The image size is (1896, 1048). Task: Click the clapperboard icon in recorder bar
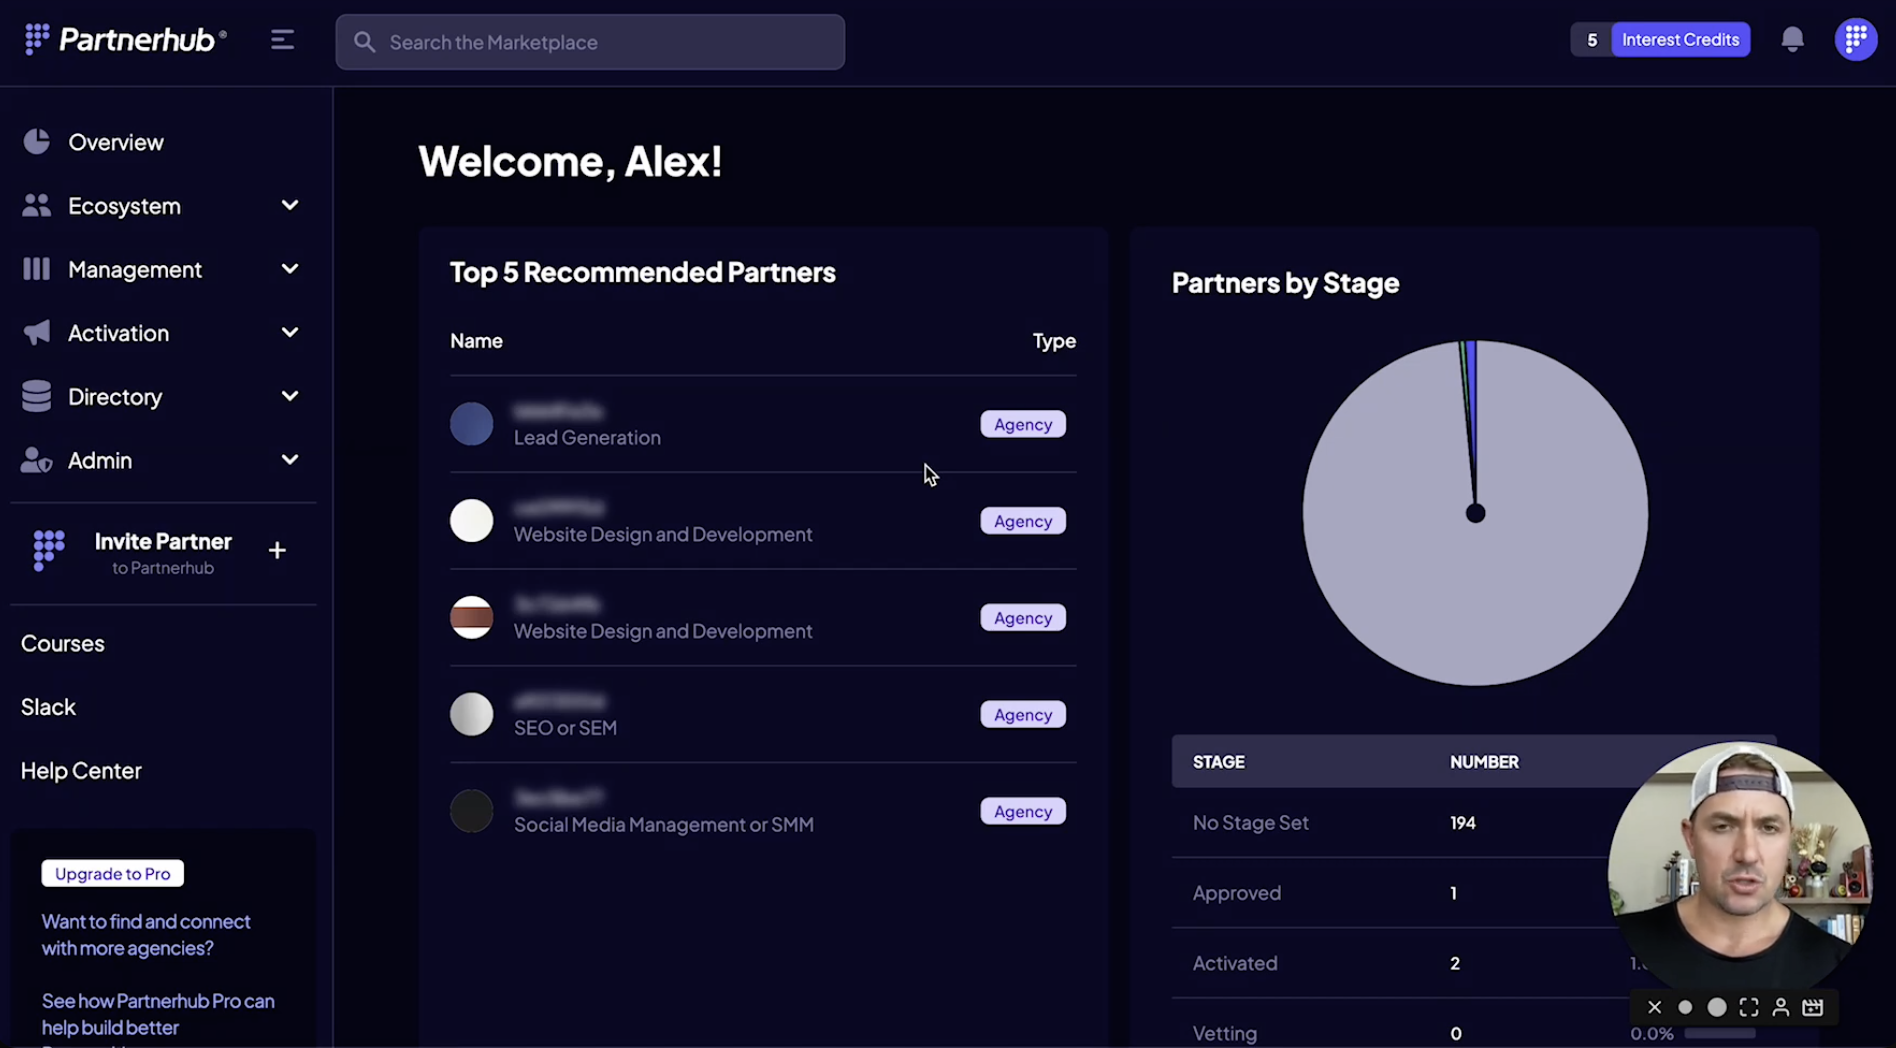pos(1812,1007)
